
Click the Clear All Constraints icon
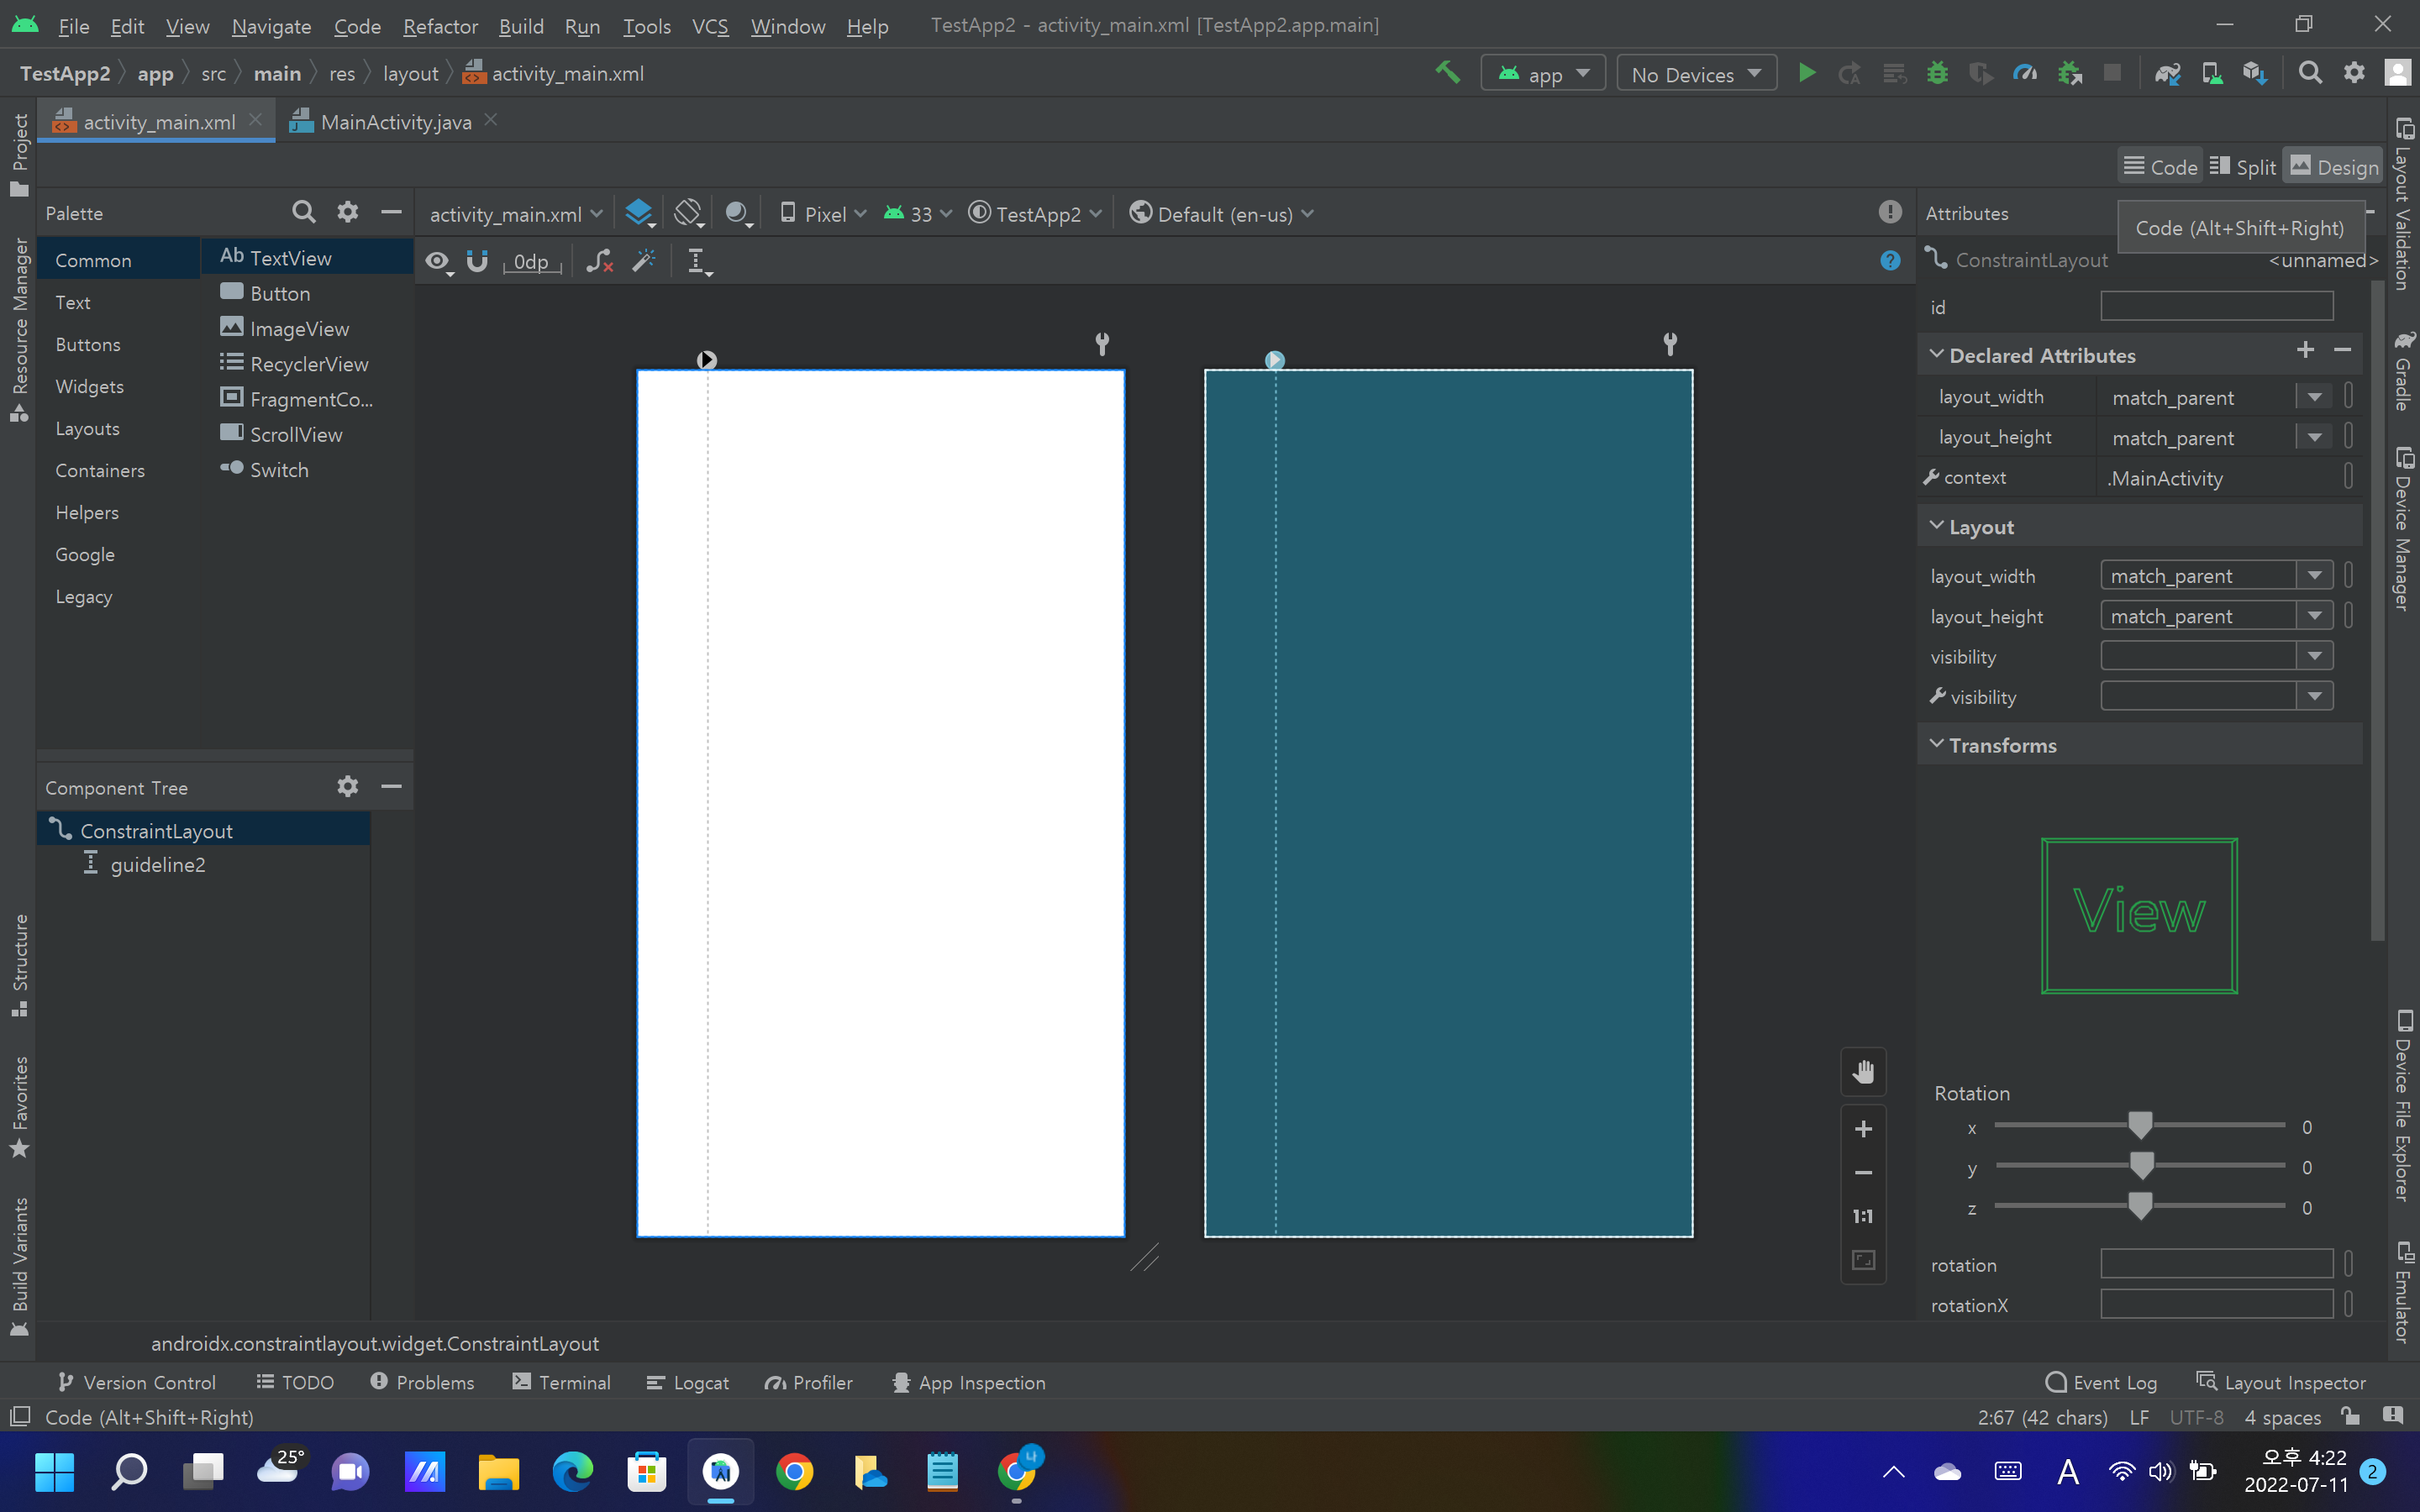pyautogui.click(x=599, y=261)
